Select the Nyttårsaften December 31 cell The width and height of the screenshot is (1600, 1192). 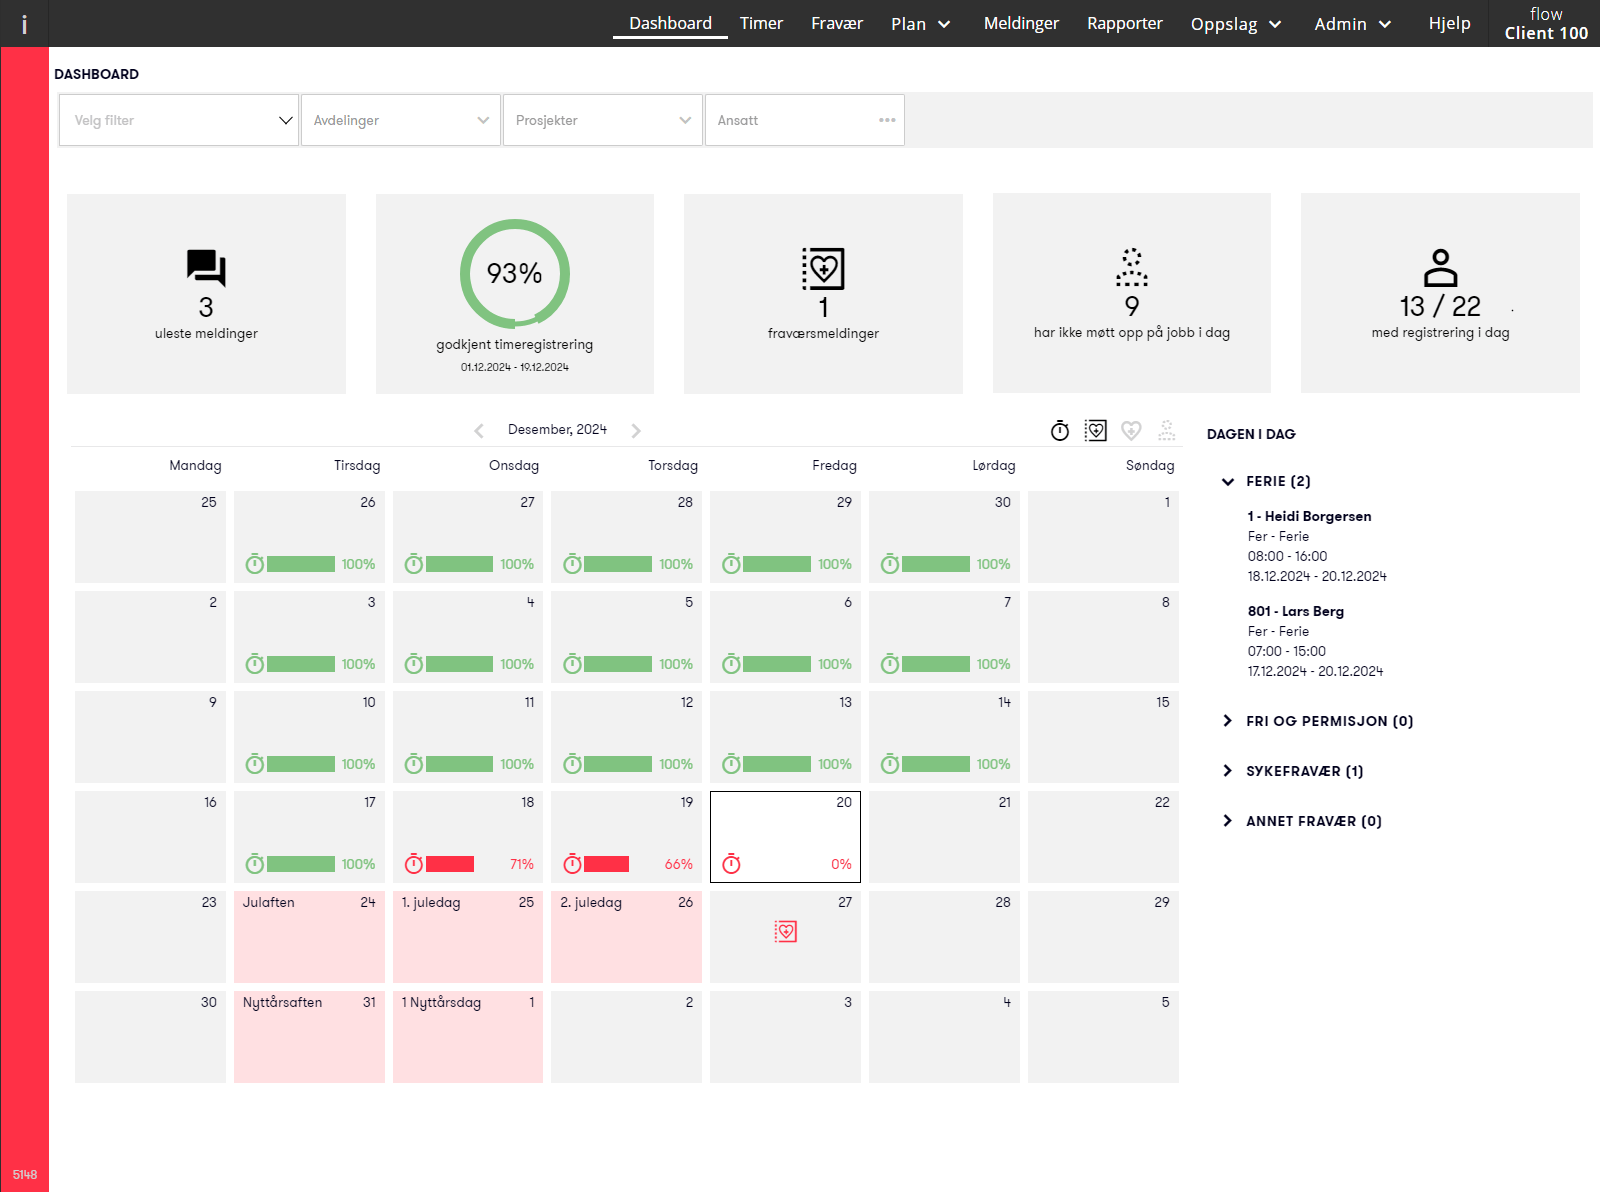click(309, 1037)
